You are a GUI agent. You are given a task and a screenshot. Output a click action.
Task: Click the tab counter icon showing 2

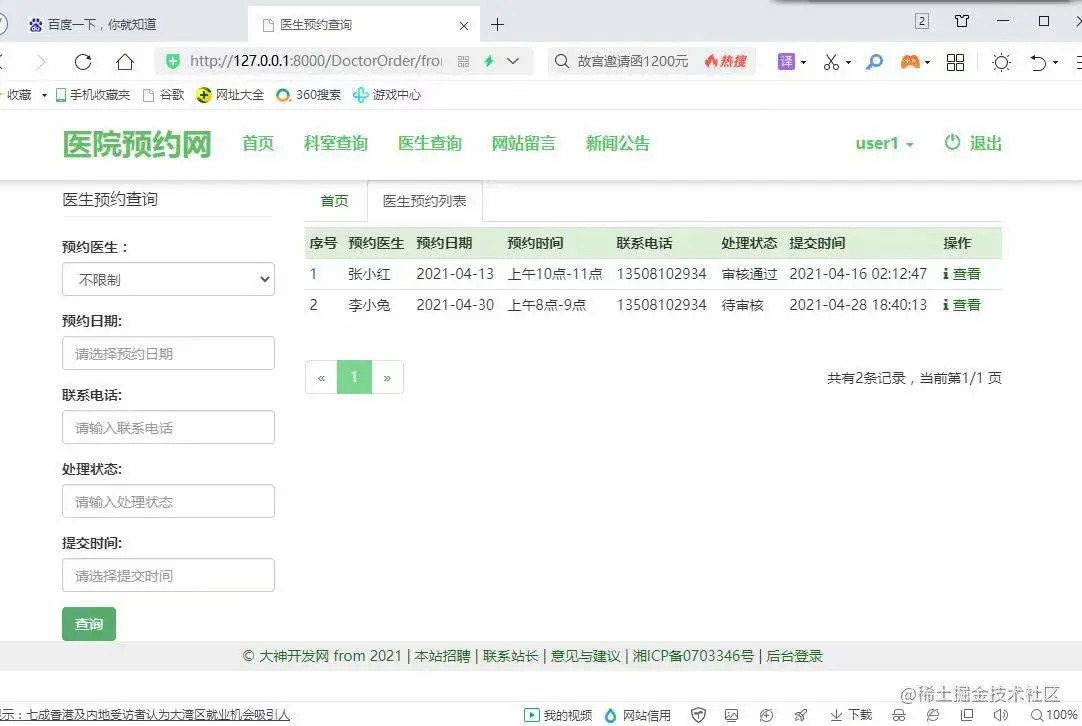(x=922, y=21)
